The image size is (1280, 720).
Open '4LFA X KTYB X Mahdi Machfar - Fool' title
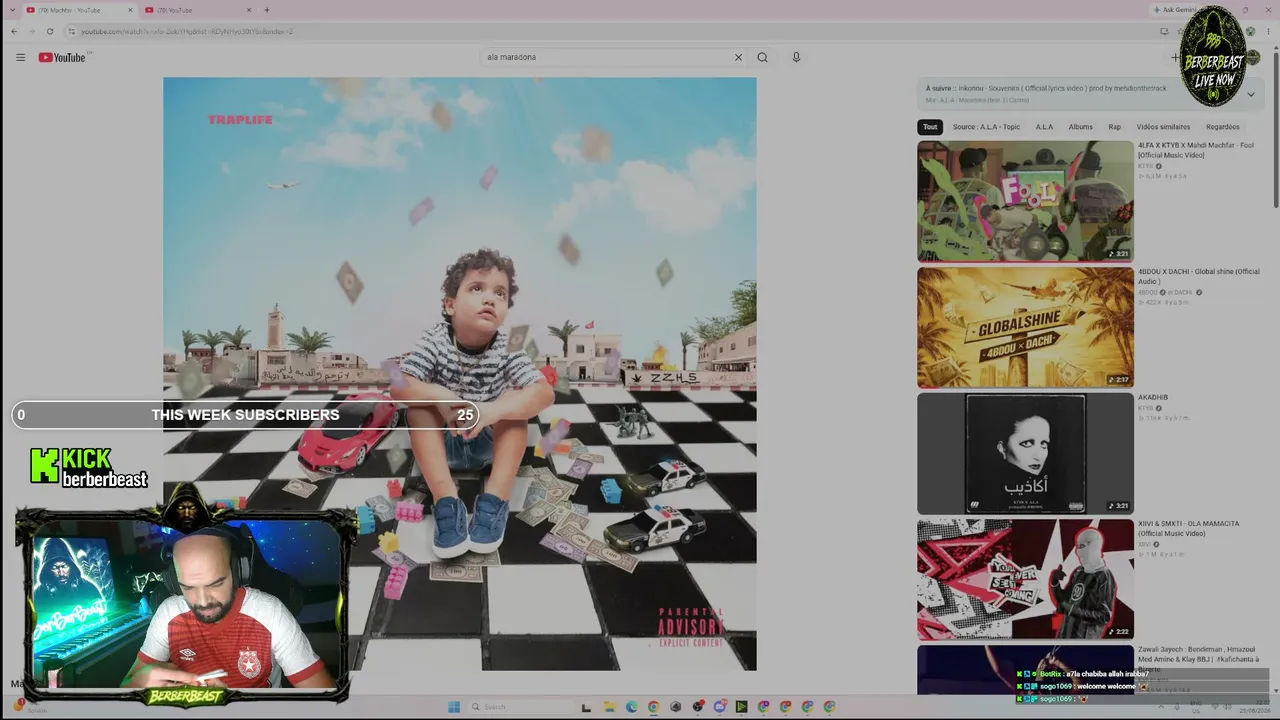coord(1195,150)
